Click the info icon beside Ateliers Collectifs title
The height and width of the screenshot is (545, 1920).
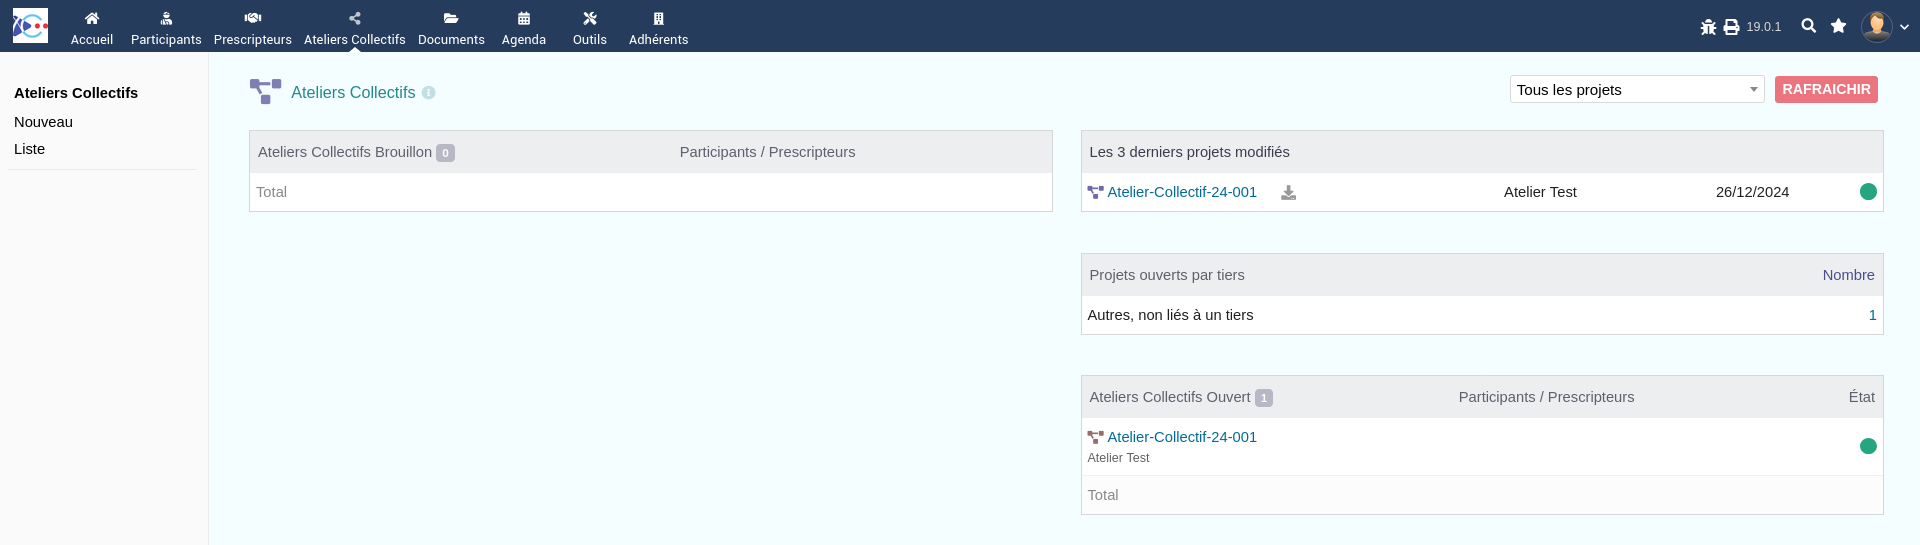(429, 93)
